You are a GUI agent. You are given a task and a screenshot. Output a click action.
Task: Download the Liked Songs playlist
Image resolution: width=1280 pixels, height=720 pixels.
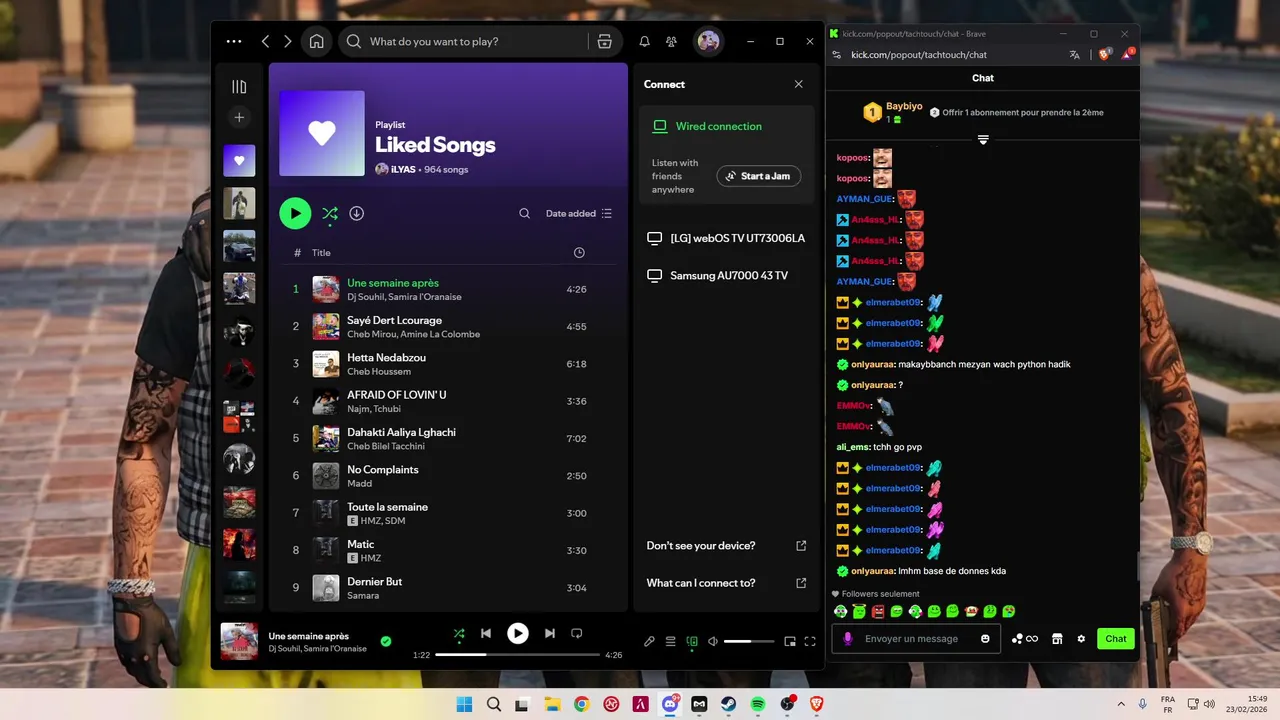(357, 213)
